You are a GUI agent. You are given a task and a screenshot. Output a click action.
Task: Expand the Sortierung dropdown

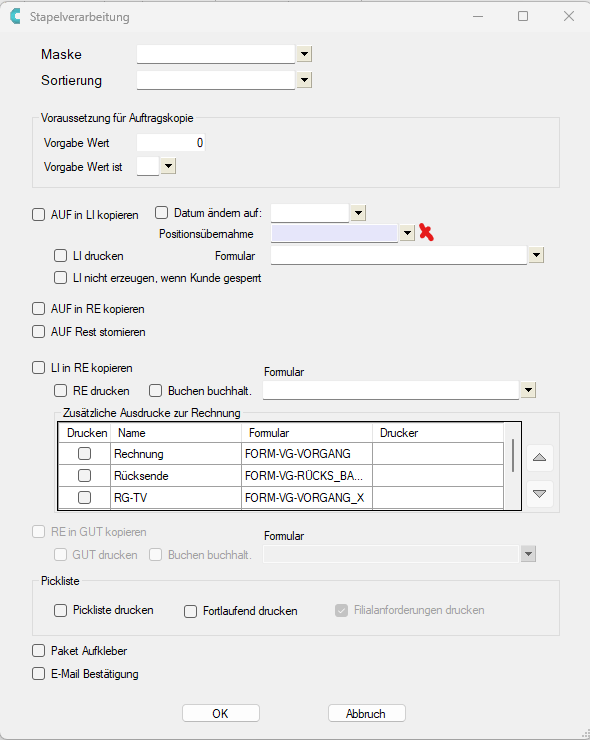point(304,80)
